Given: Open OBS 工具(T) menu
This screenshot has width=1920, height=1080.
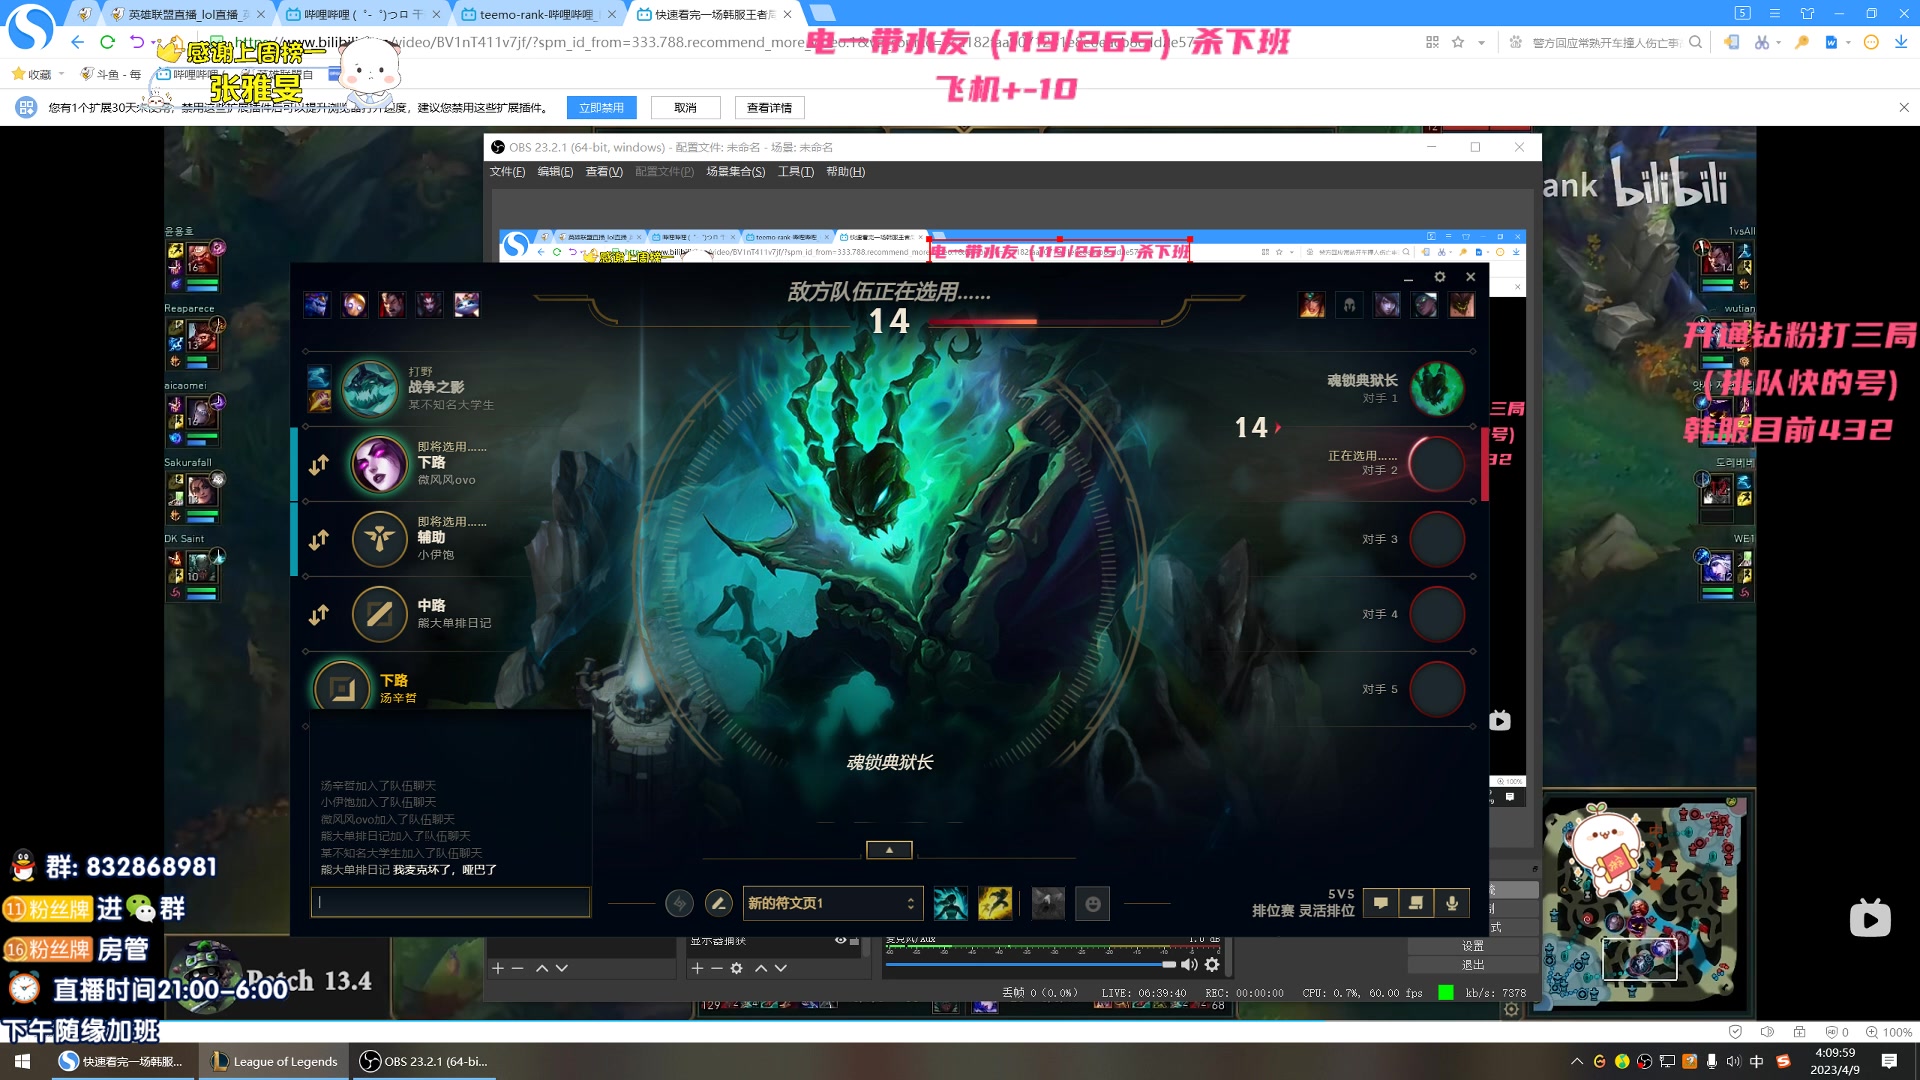Looking at the screenshot, I should (796, 172).
